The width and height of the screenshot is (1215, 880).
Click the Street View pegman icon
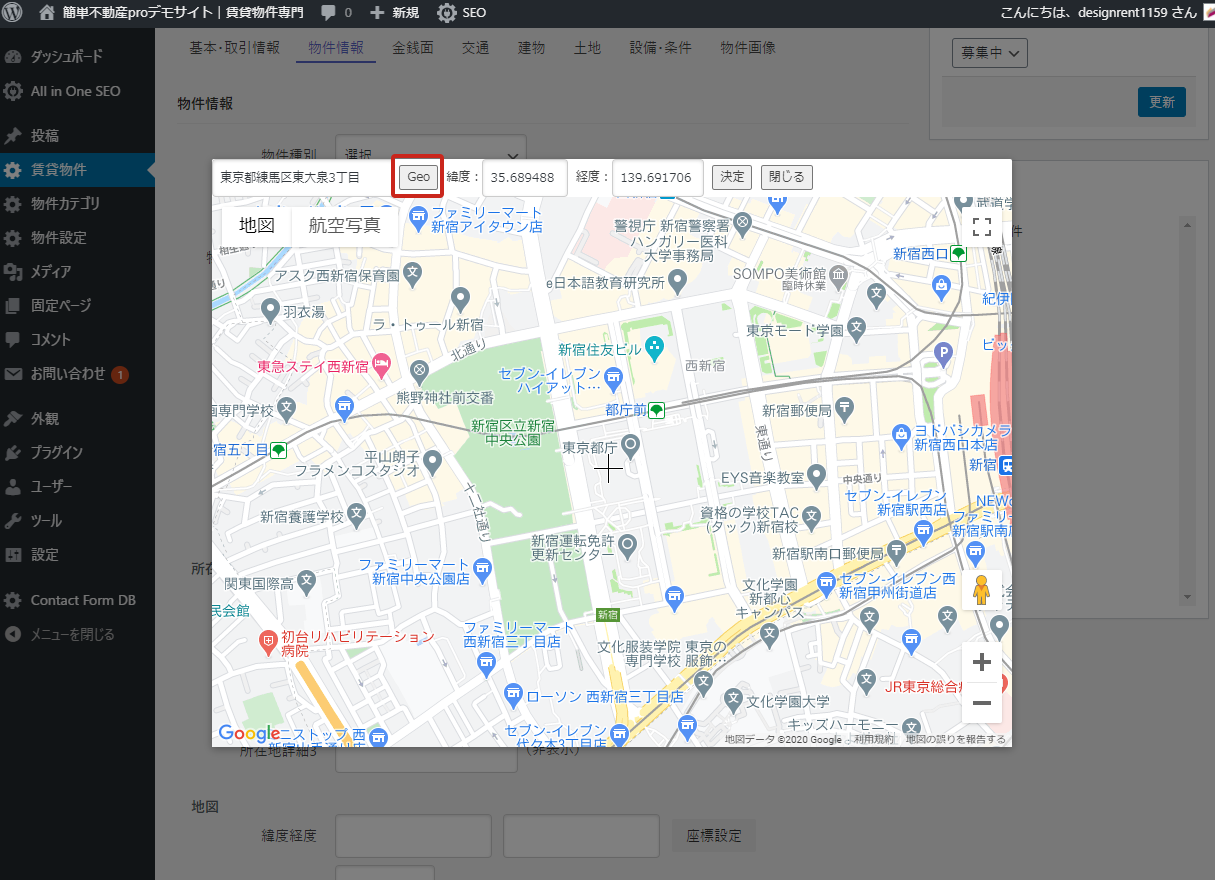pyautogui.click(x=981, y=590)
